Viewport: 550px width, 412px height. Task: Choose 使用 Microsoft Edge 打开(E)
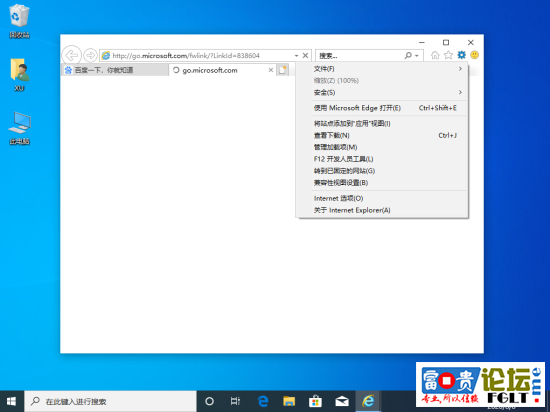tap(382, 108)
